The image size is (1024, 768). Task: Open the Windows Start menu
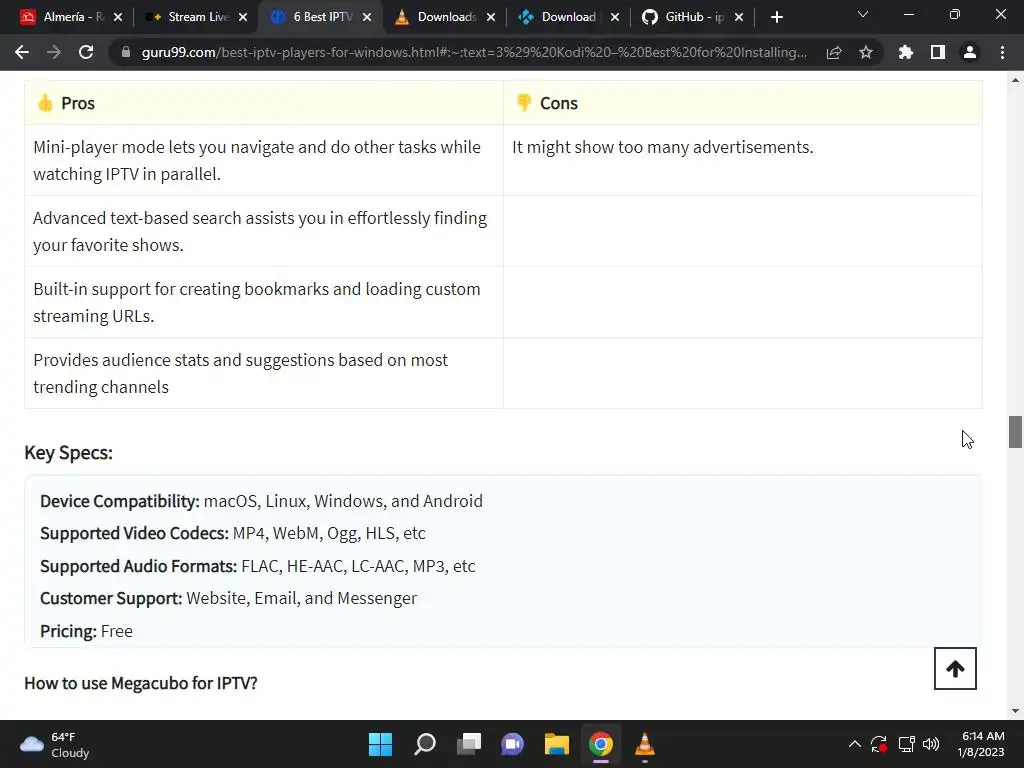[381, 744]
